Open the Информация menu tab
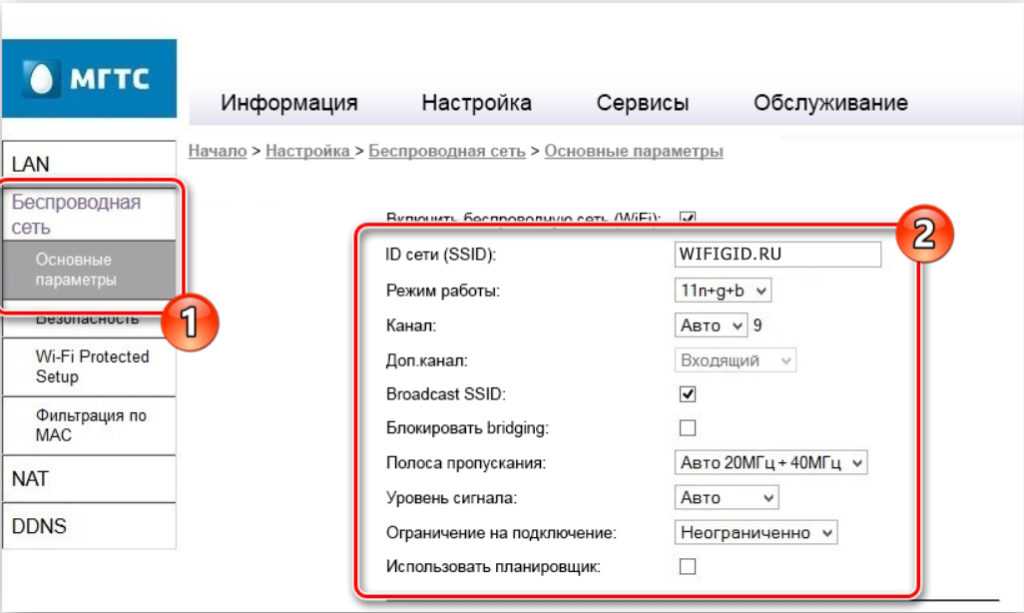The width and height of the screenshot is (1024, 613). pyautogui.click(x=289, y=103)
